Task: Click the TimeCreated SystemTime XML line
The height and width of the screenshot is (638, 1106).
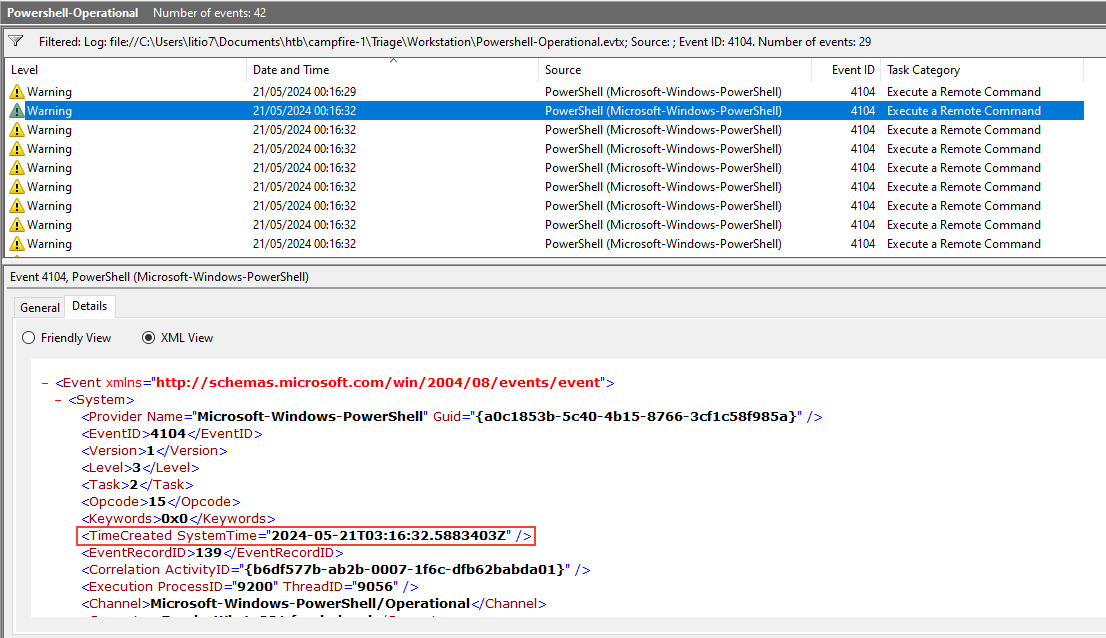Action: [x=306, y=536]
